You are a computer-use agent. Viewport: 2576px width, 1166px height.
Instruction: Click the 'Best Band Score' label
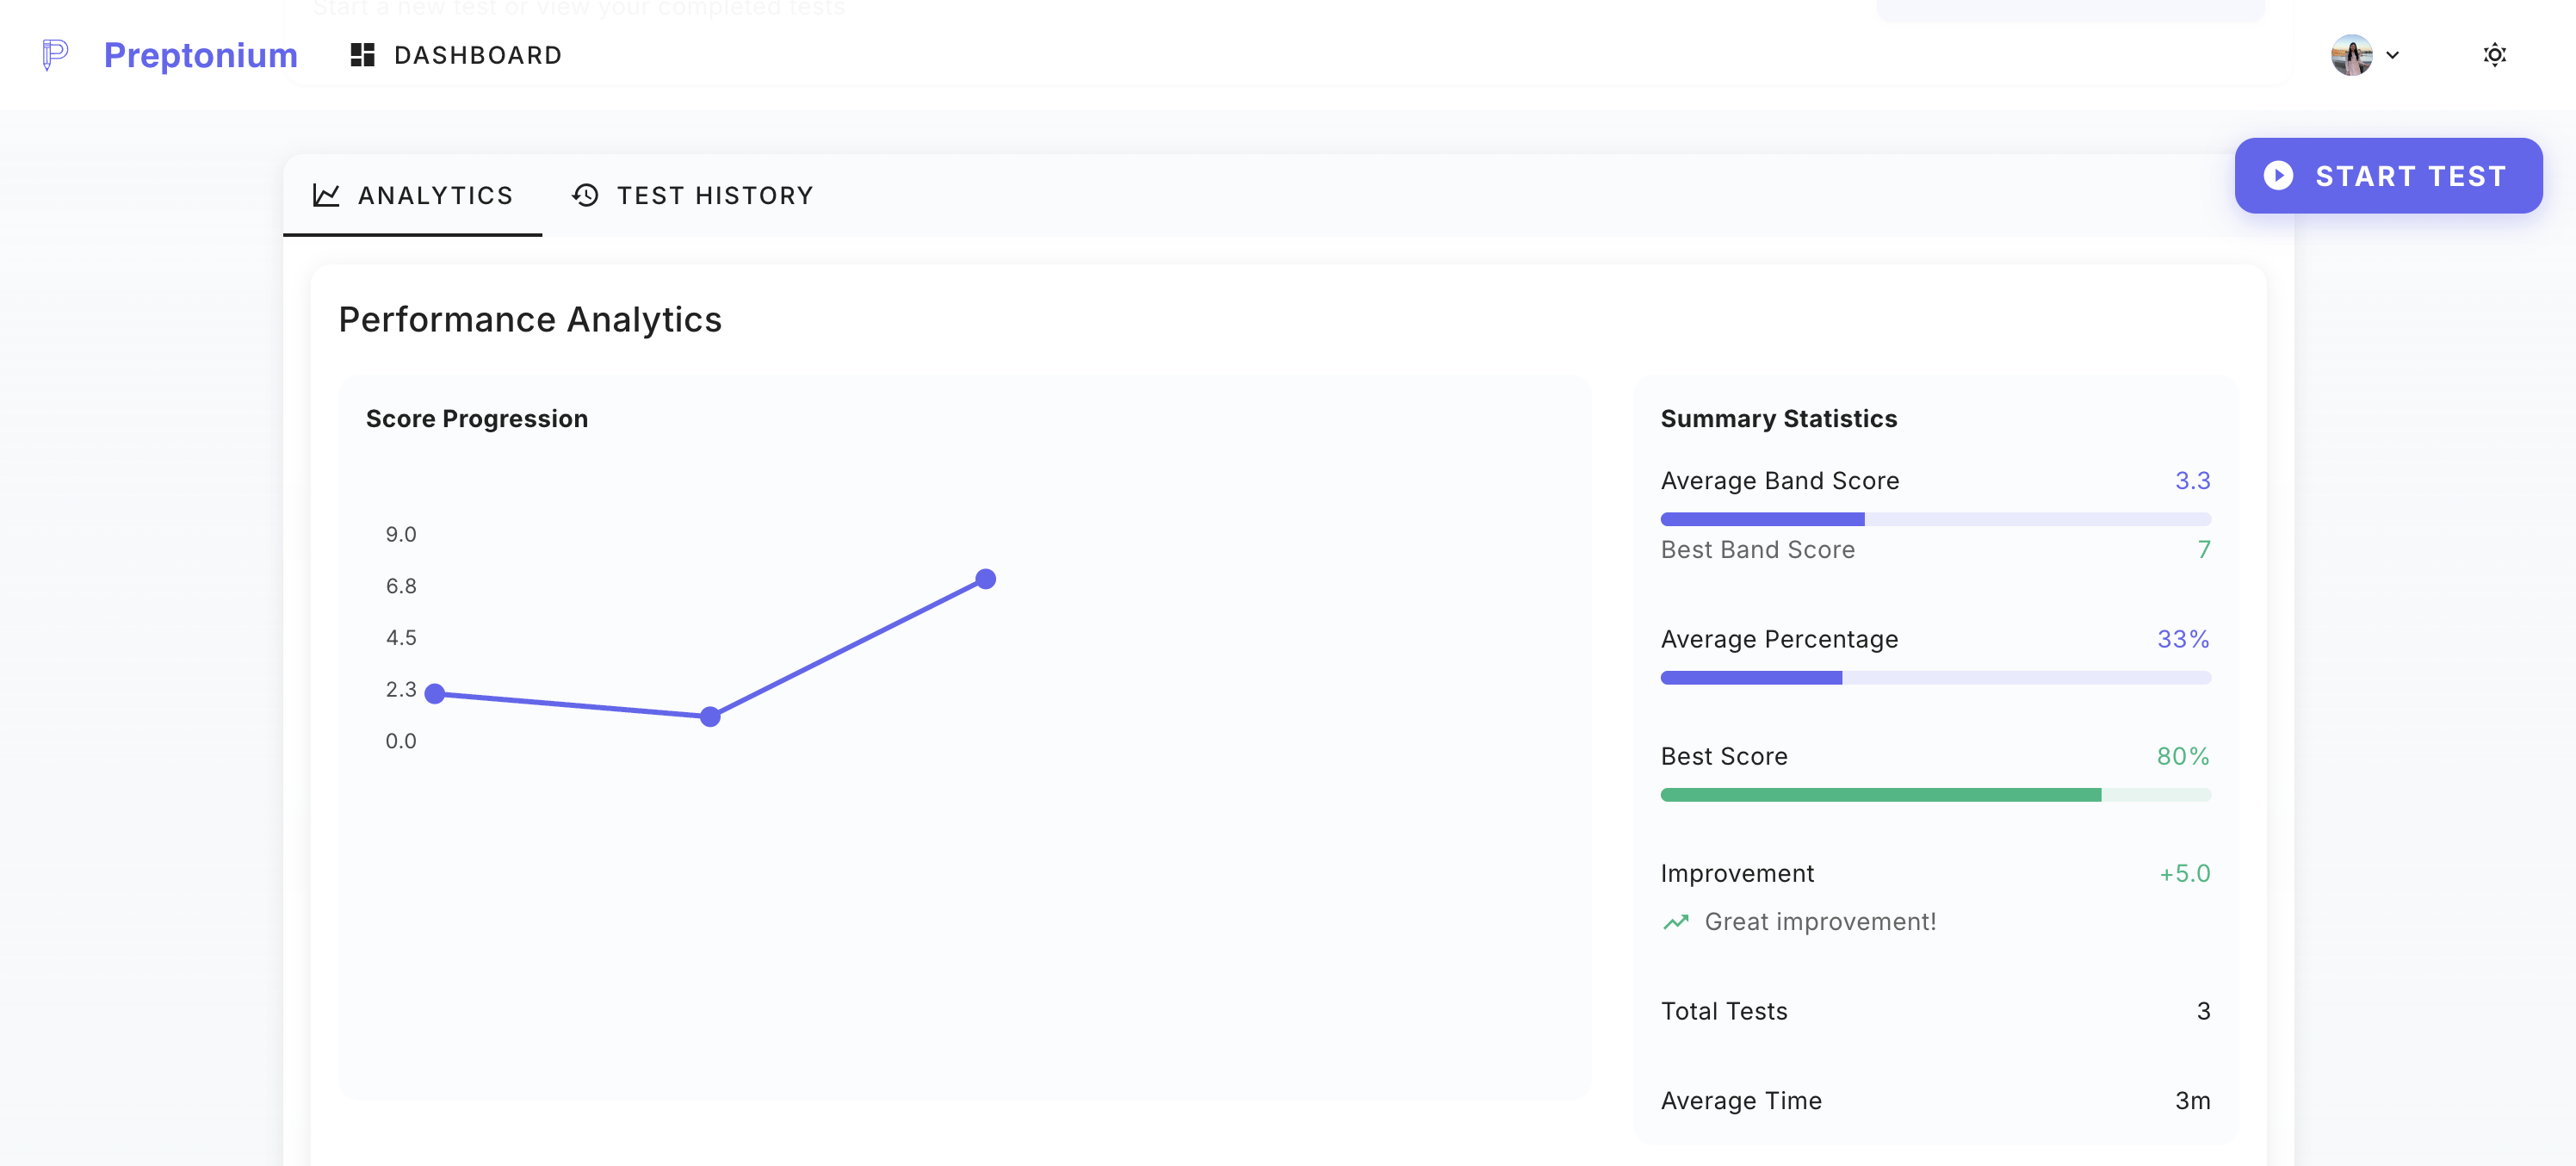point(1758,550)
